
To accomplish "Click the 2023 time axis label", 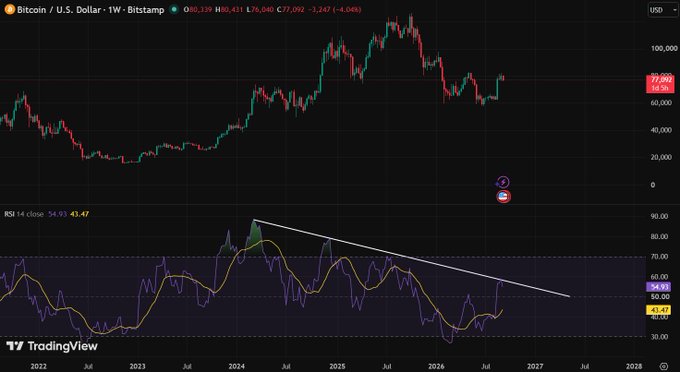I will tap(137, 366).
